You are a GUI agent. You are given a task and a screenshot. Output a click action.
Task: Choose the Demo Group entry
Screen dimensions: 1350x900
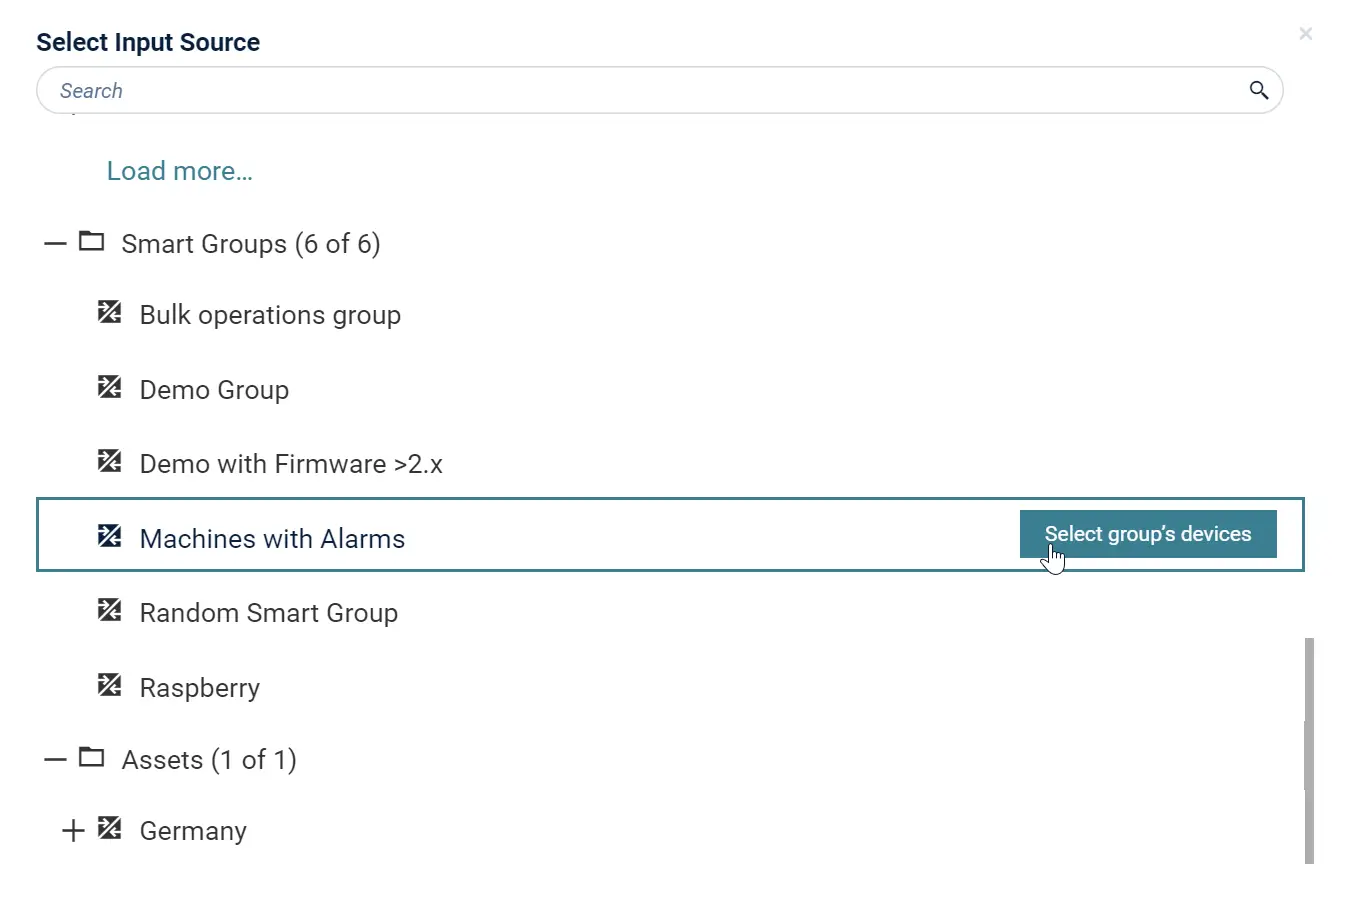tap(214, 390)
